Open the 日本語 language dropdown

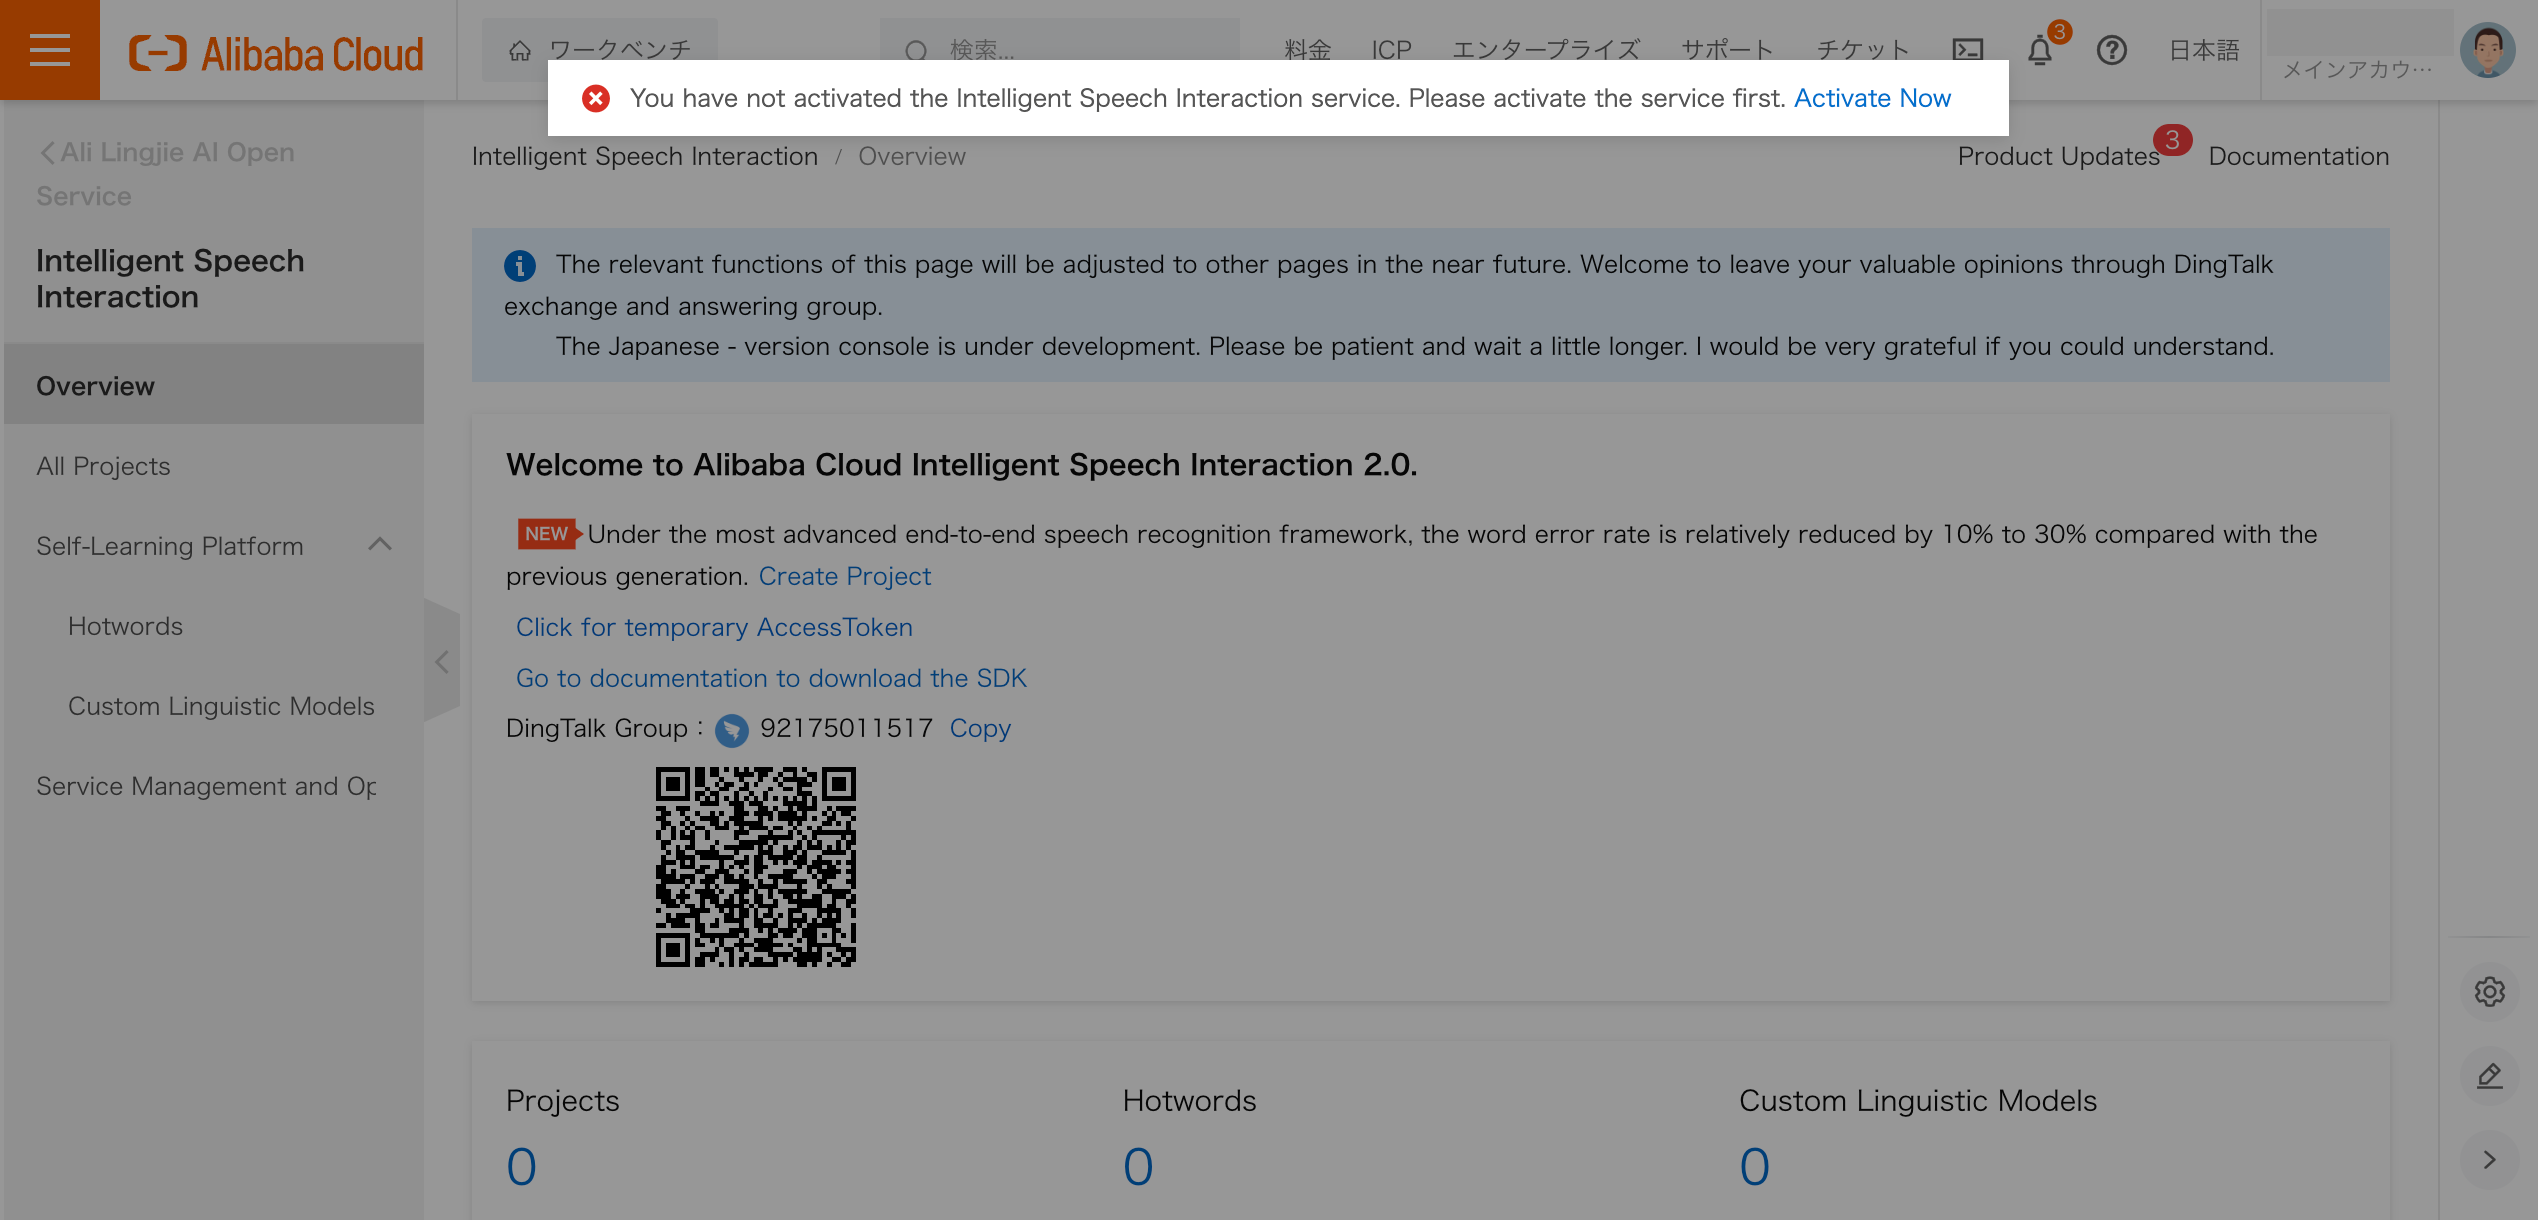pyautogui.click(x=2203, y=50)
